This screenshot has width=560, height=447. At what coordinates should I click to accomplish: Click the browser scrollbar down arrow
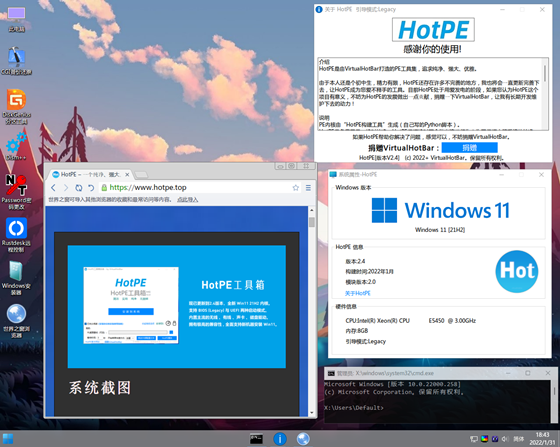[x=311, y=413]
